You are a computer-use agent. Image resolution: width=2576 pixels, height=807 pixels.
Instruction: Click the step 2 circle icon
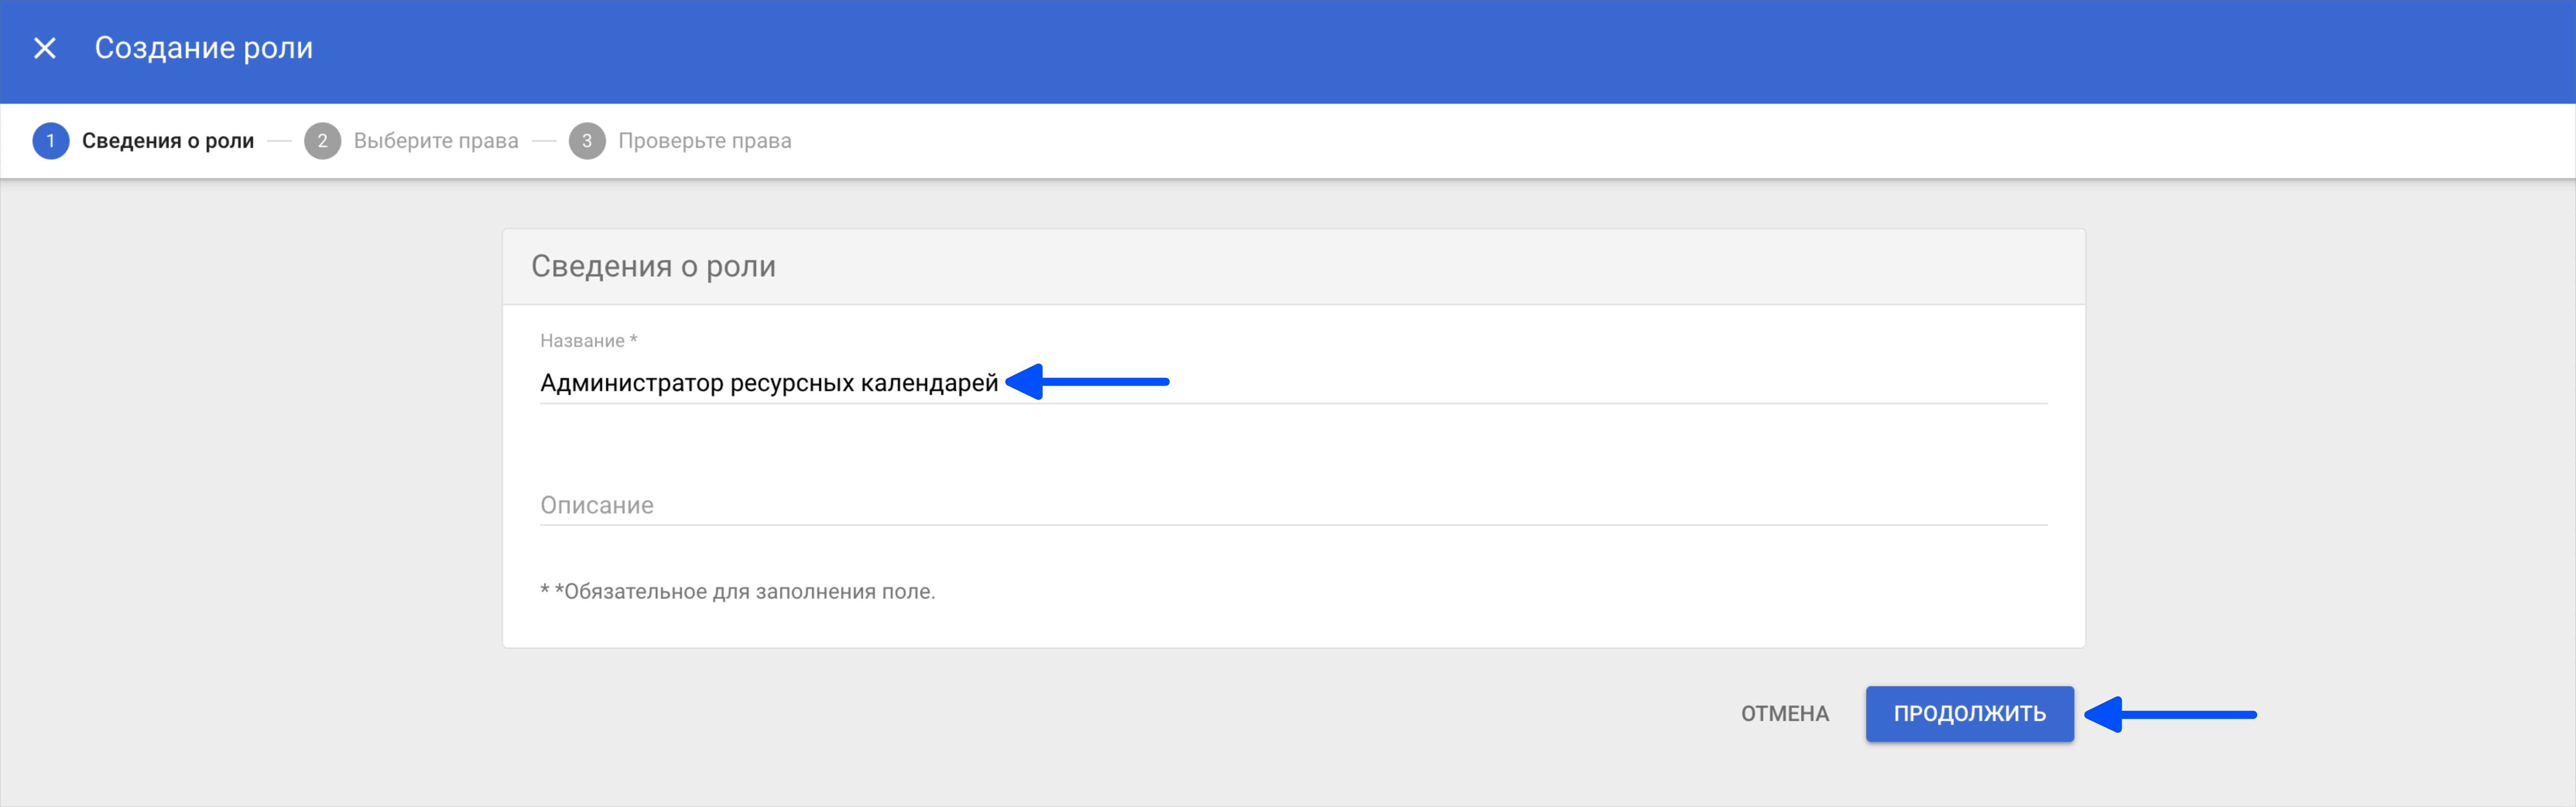pos(322,141)
